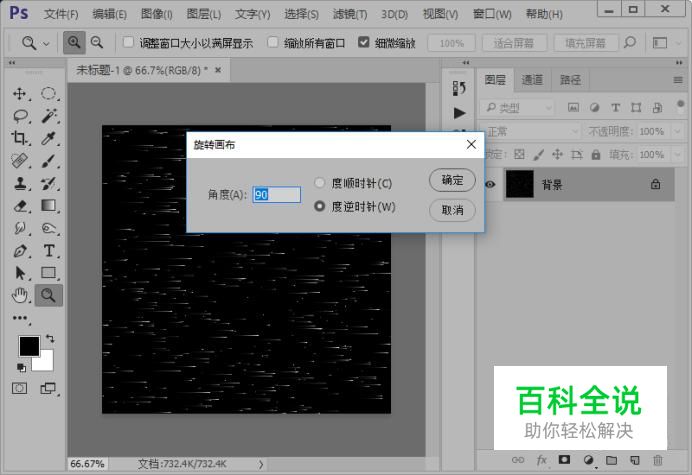Open the zoom tool preset dropdown
The width and height of the screenshot is (692, 475).
[46, 43]
